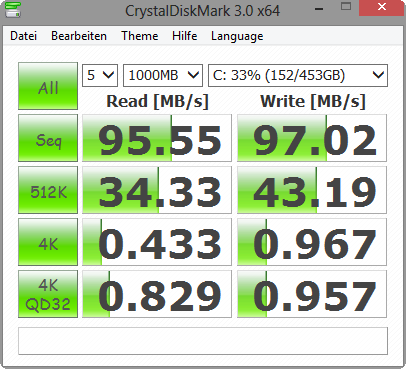The height and width of the screenshot is (369, 406).
Task: Start the 512K benchmark test
Action: [48, 190]
